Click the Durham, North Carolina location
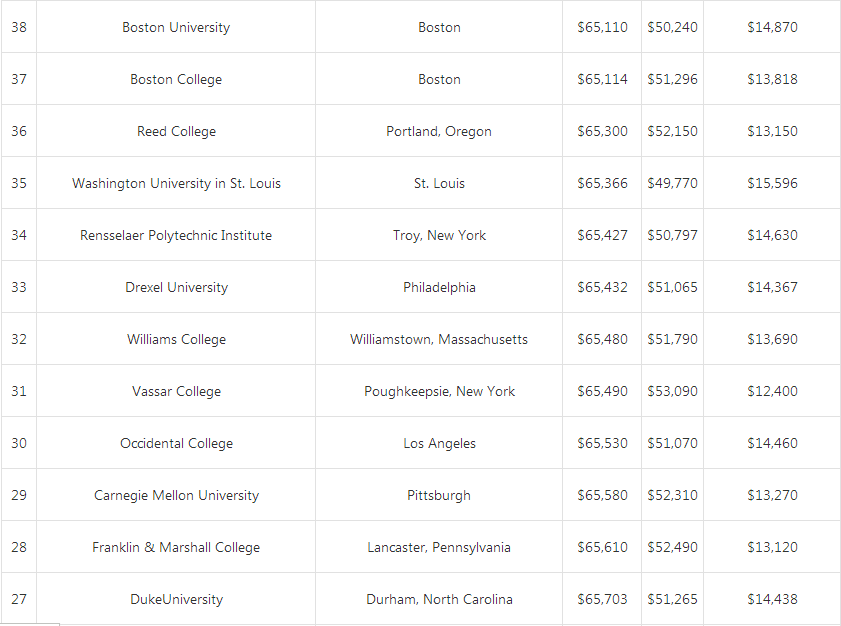 439,599
